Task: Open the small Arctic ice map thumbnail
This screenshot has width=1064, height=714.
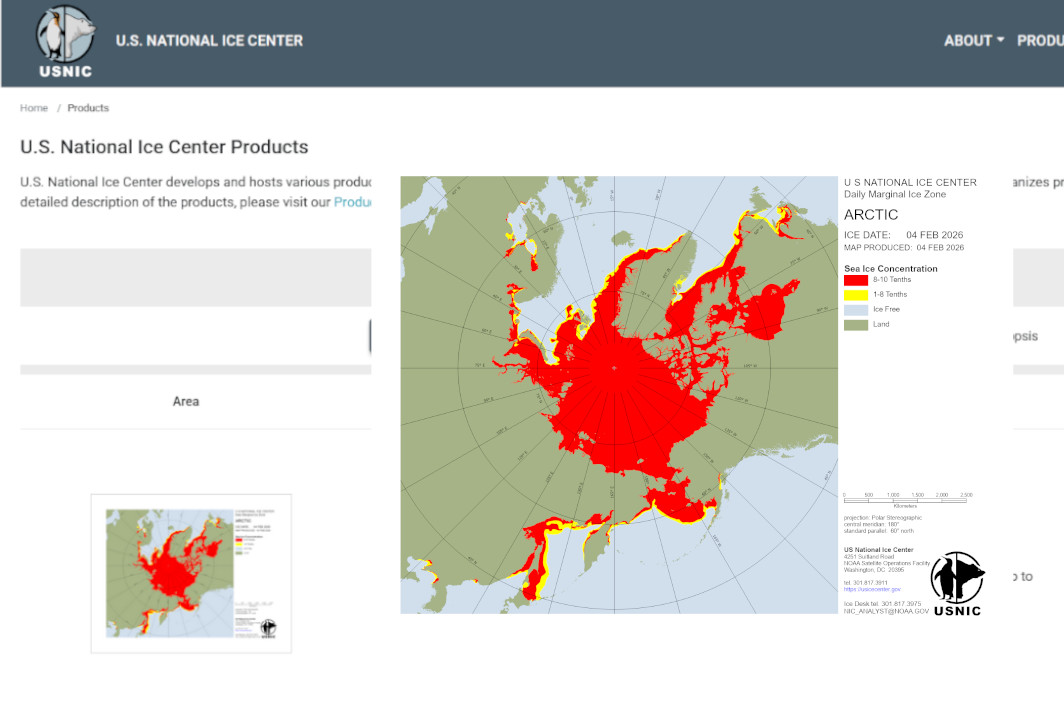Action: coord(191,574)
